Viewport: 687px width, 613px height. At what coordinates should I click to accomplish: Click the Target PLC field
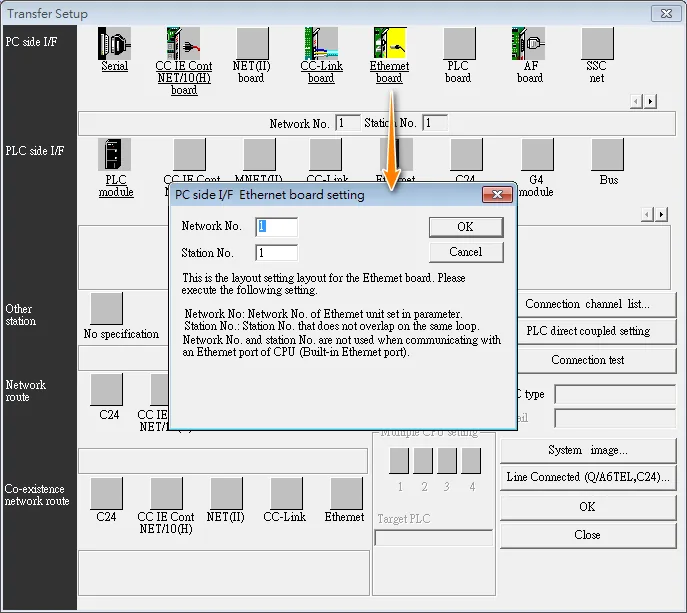coord(434,538)
